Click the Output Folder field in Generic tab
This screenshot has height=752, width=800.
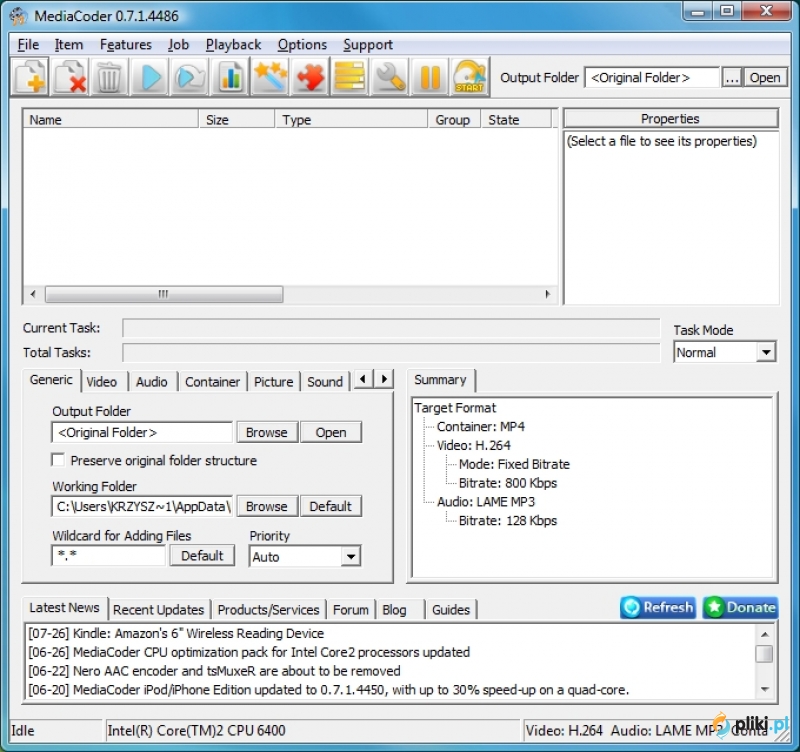click(142, 432)
